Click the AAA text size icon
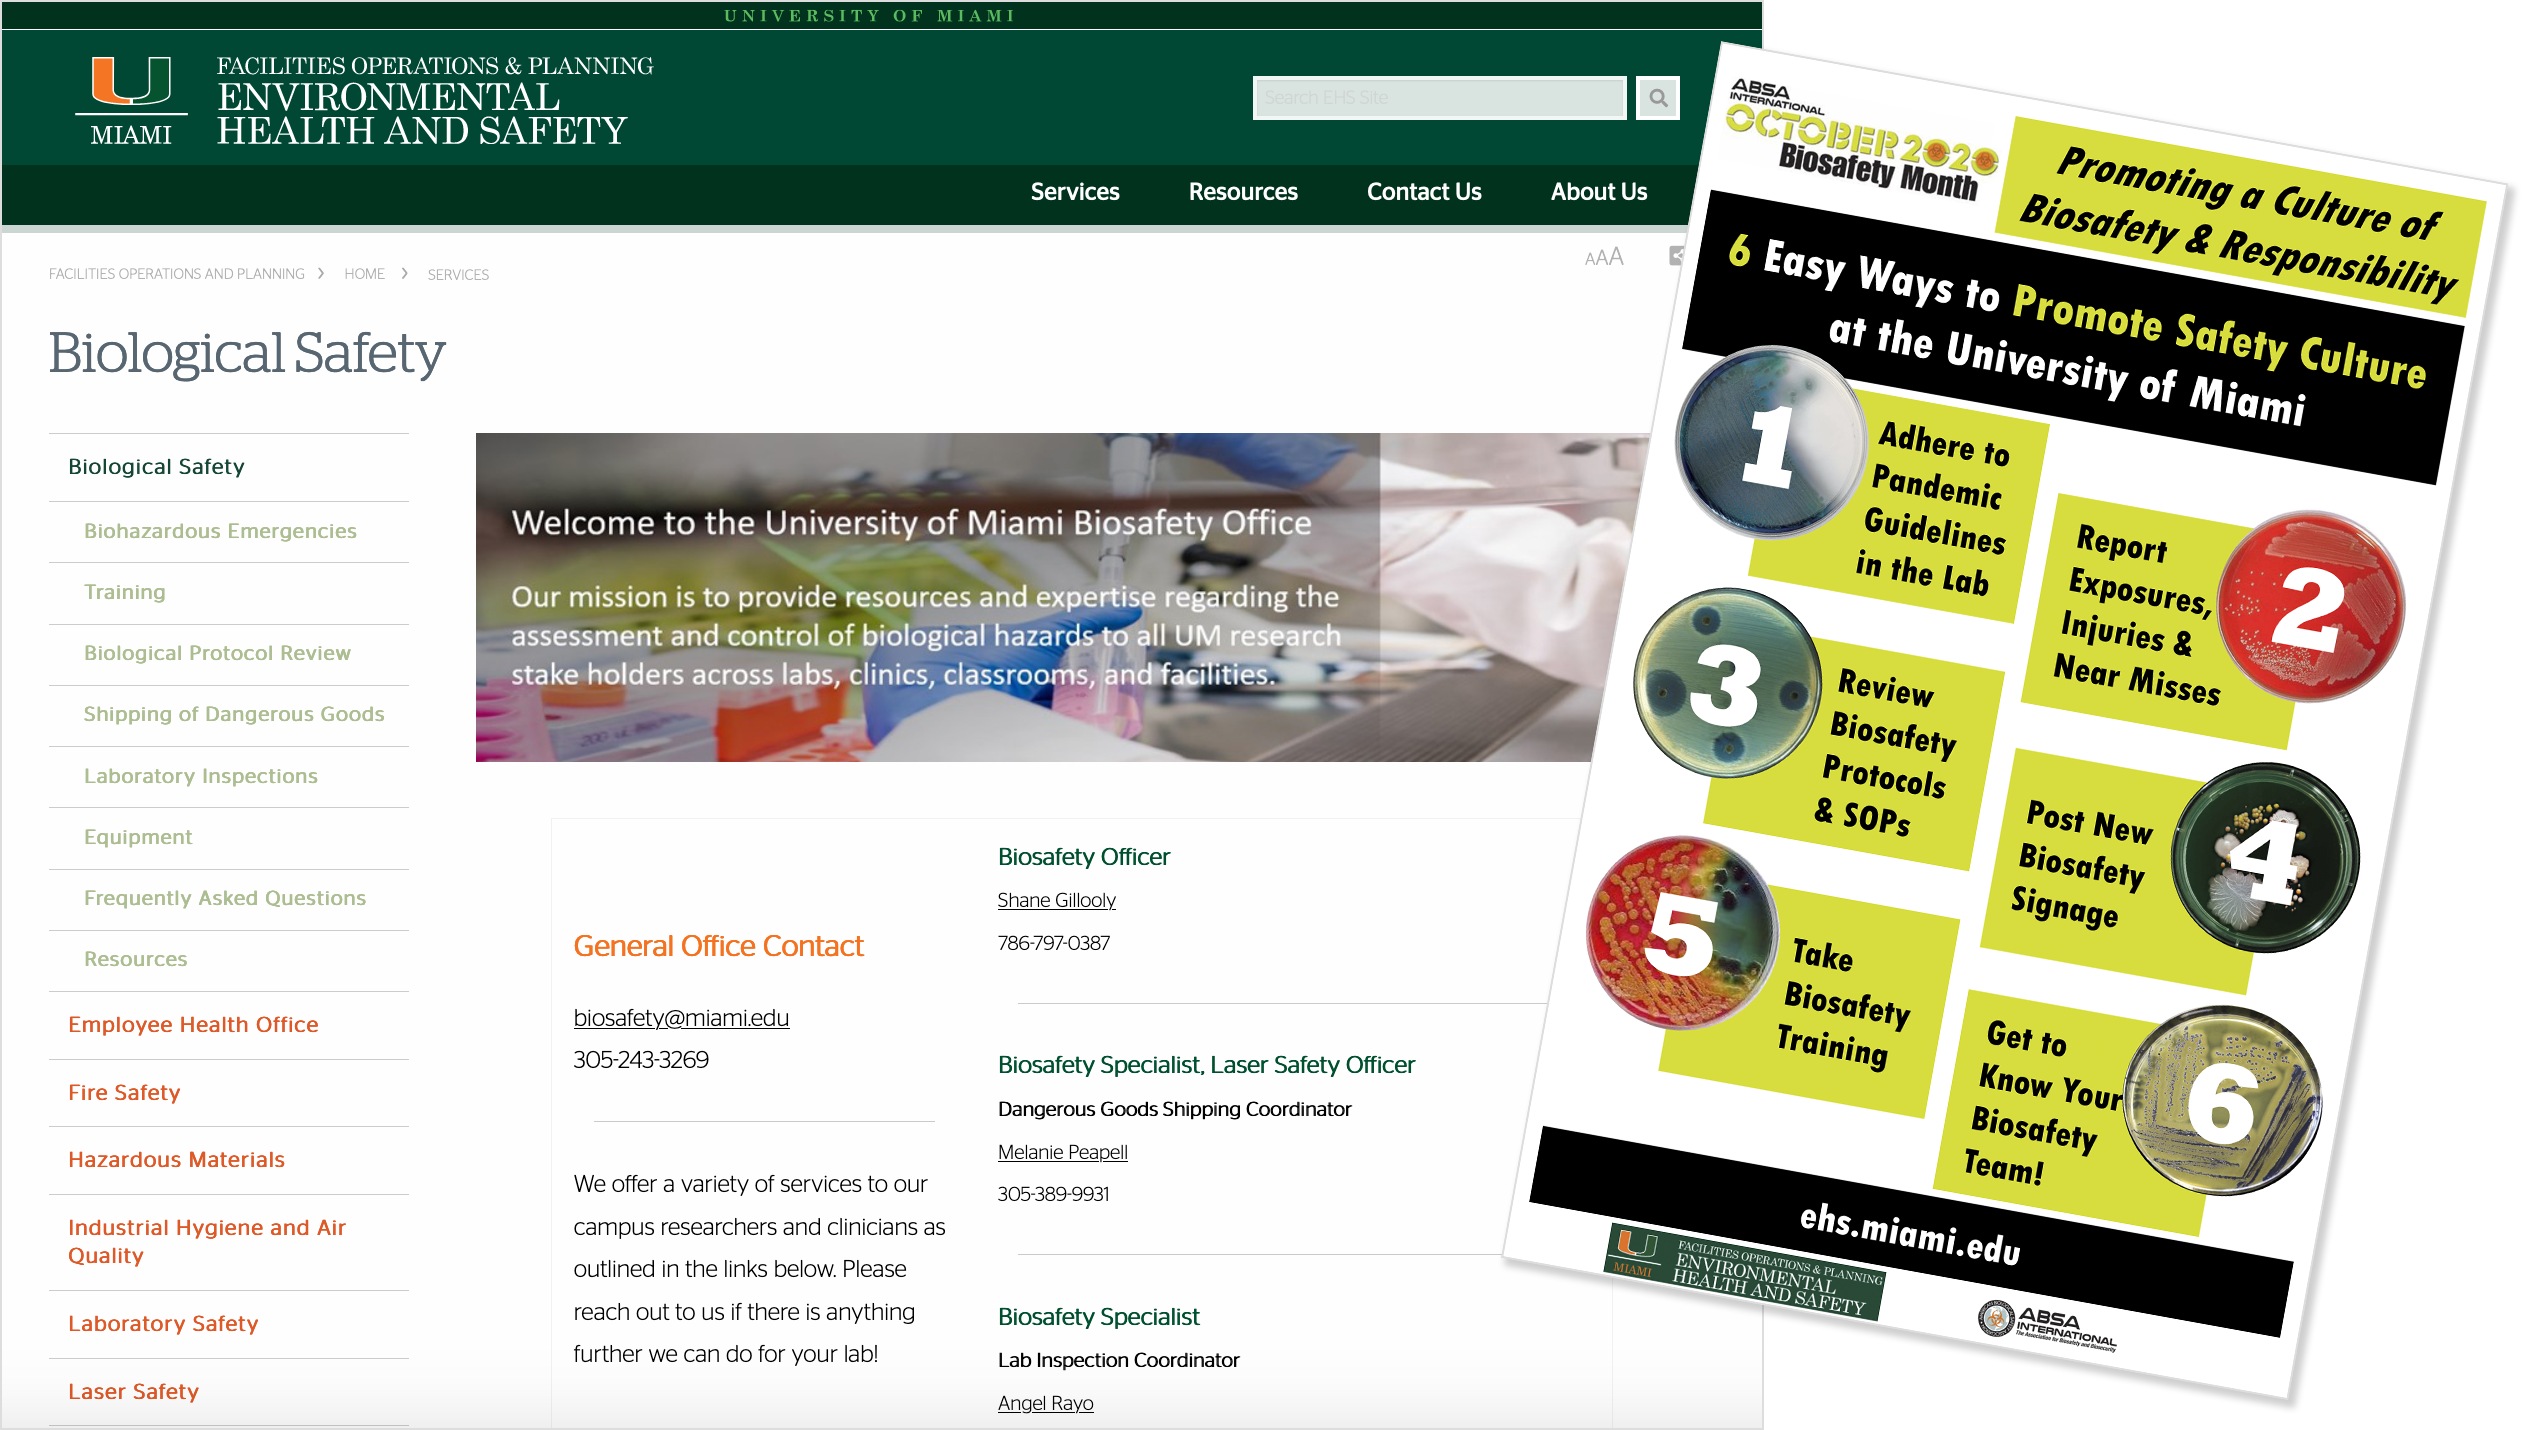Viewport: 2548px width, 1430px height. [x=1604, y=258]
